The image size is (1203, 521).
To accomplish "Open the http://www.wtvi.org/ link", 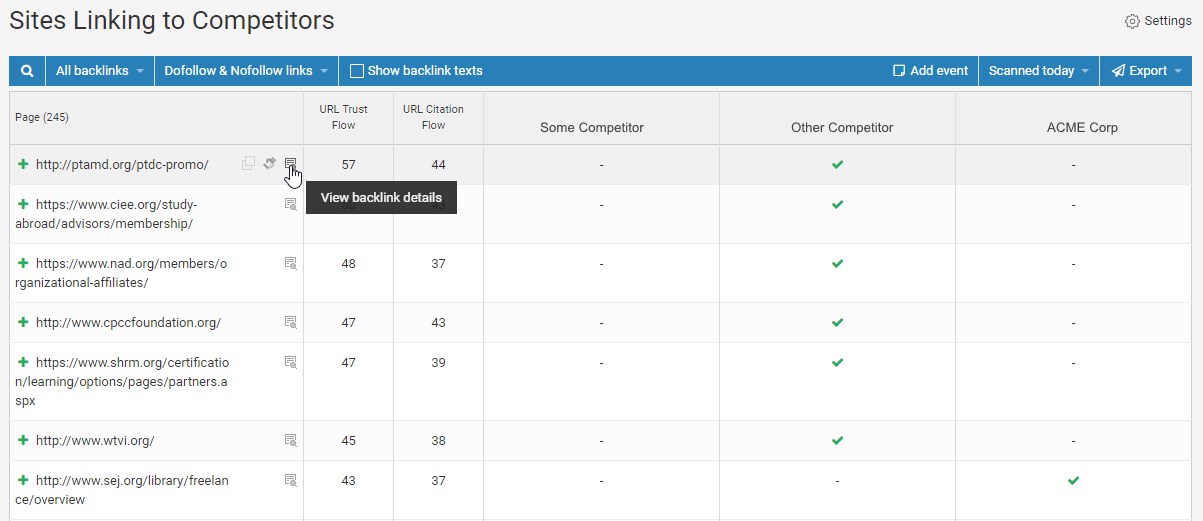I will pyautogui.click(x=95, y=440).
